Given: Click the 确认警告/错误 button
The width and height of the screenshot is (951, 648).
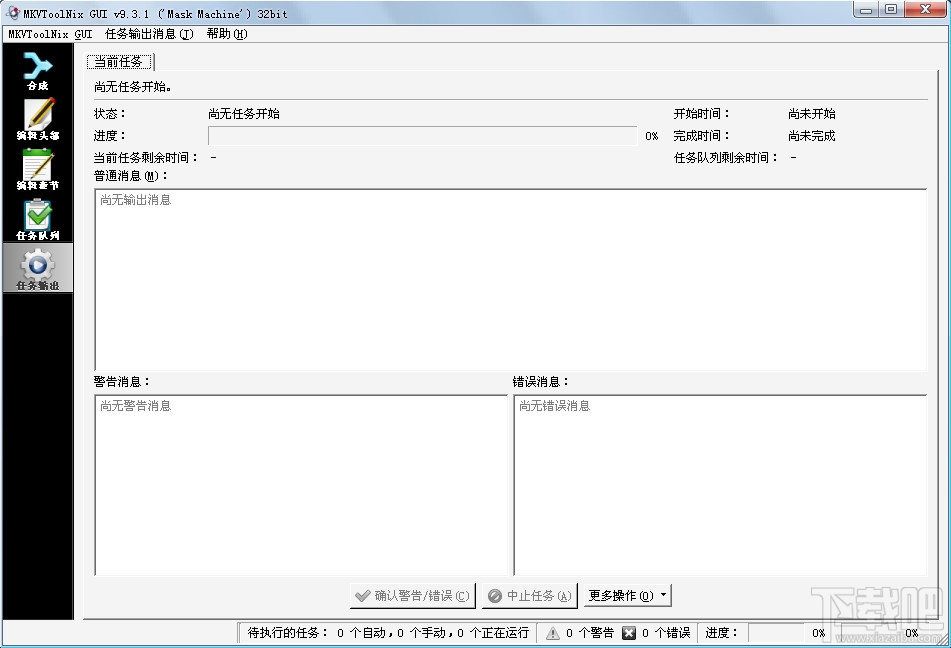Looking at the screenshot, I should tap(410, 595).
